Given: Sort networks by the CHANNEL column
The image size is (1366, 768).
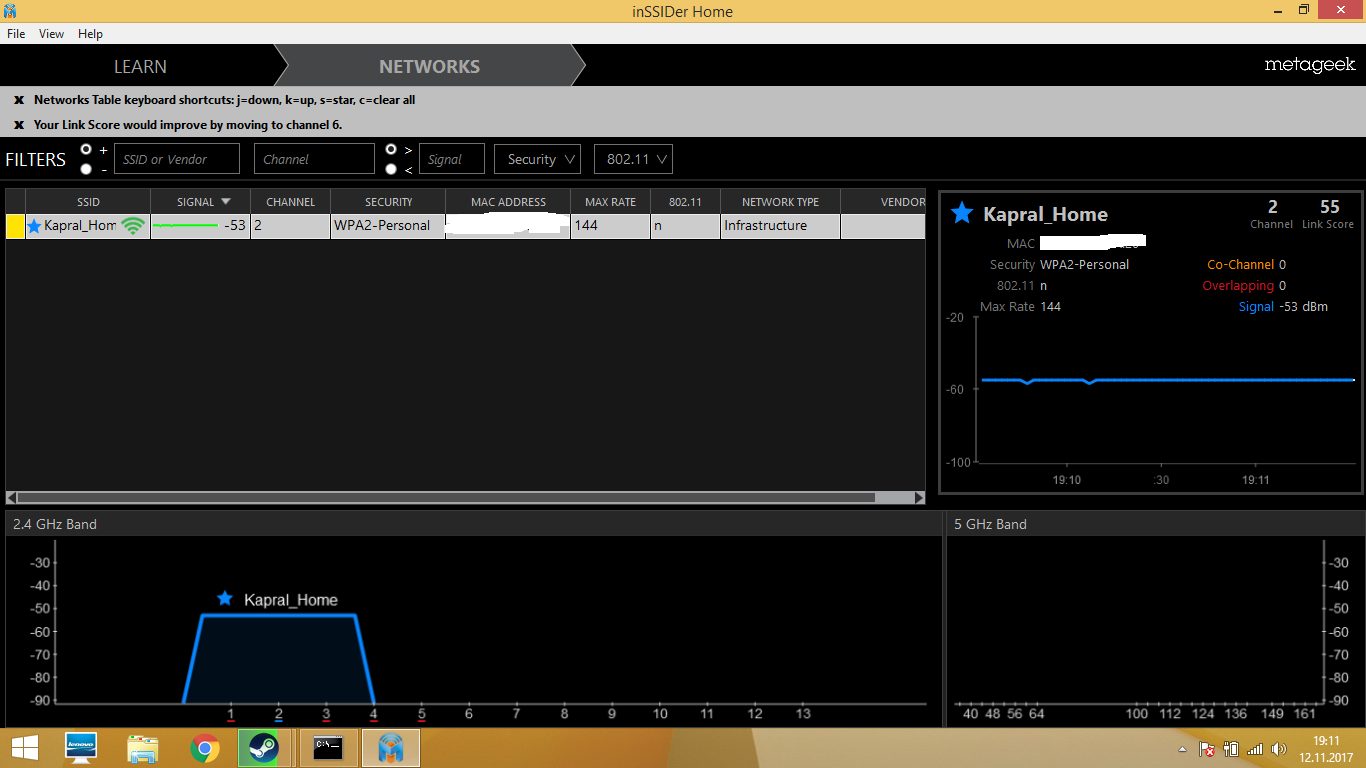Looking at the screenshot, I should 290,202.
